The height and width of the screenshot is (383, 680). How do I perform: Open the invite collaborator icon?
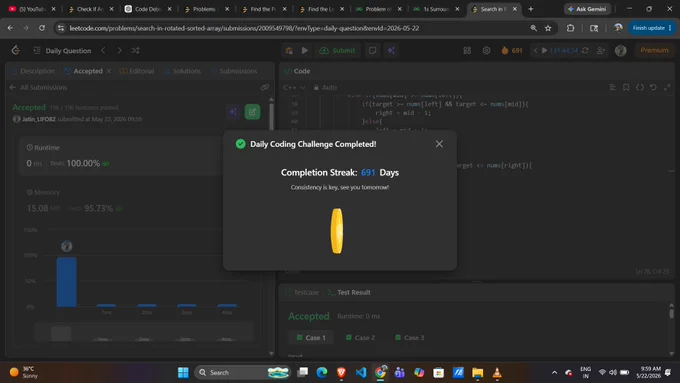(601, 50)
